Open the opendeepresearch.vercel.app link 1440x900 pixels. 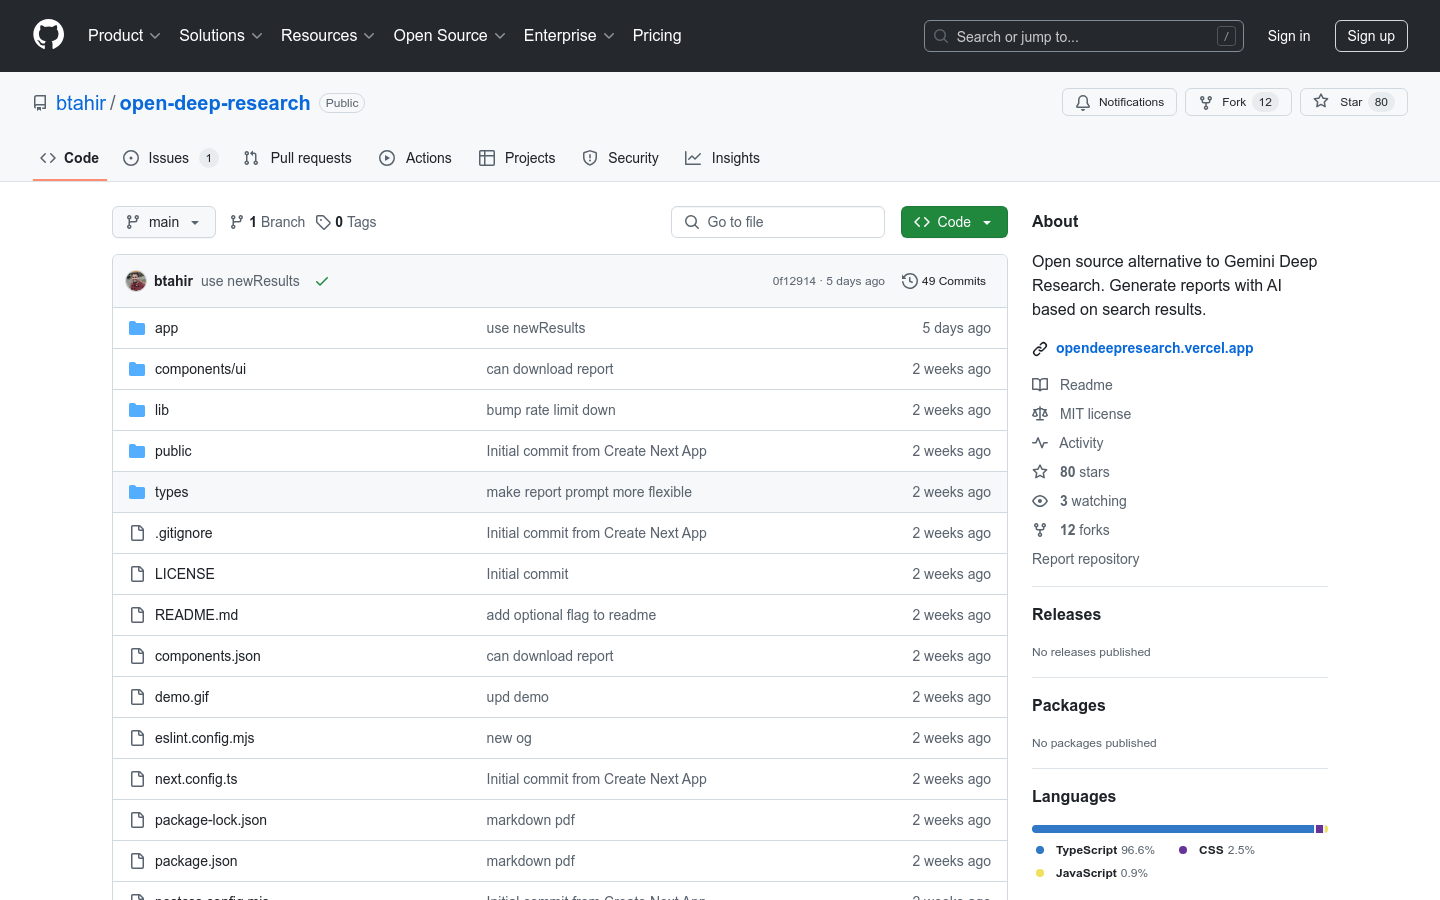coord(1155,348)
